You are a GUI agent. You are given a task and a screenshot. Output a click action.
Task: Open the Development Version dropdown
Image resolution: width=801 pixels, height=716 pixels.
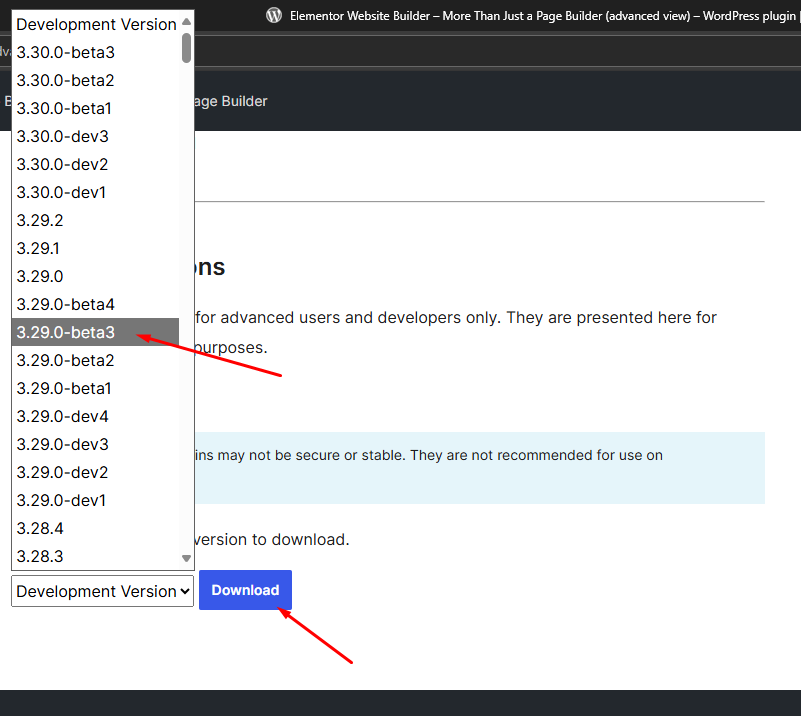[x=102, y=591]
